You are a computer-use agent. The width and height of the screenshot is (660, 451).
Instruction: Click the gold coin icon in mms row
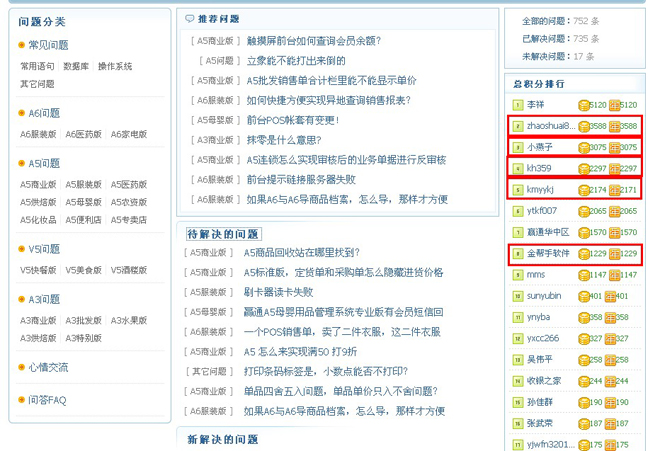coord(584,274)
